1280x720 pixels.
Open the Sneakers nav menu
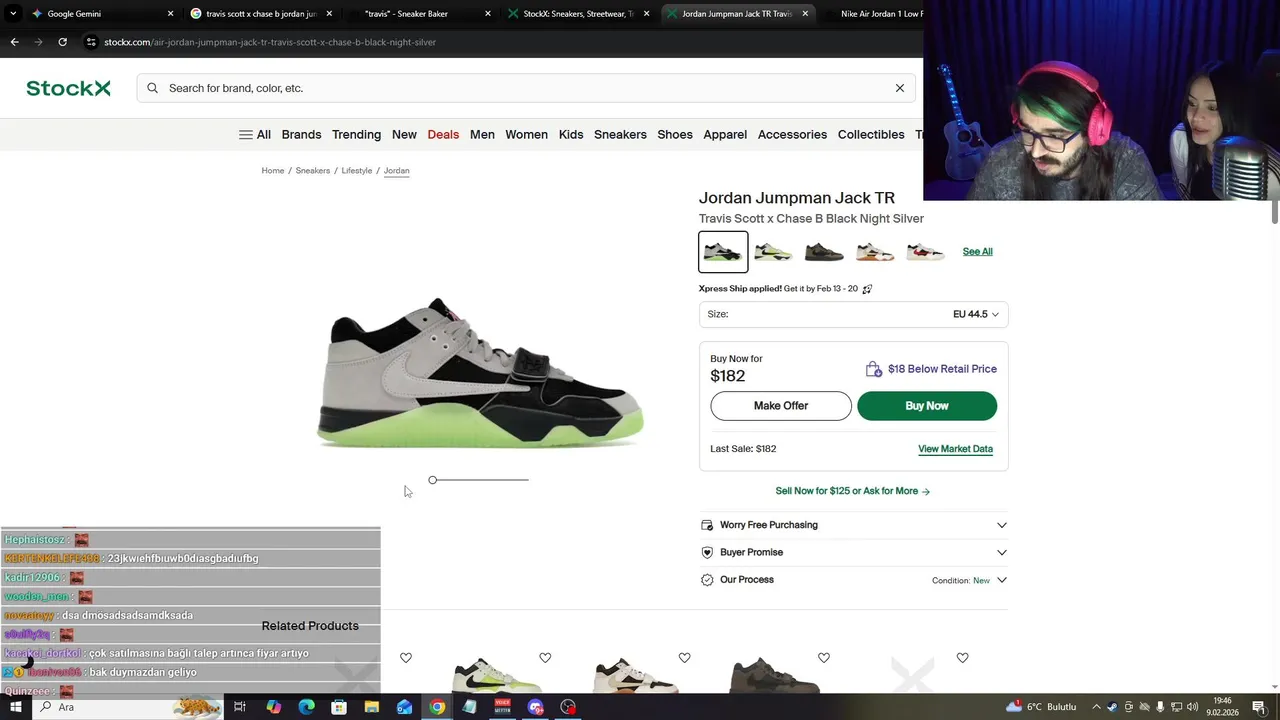(x=620, y=134)
